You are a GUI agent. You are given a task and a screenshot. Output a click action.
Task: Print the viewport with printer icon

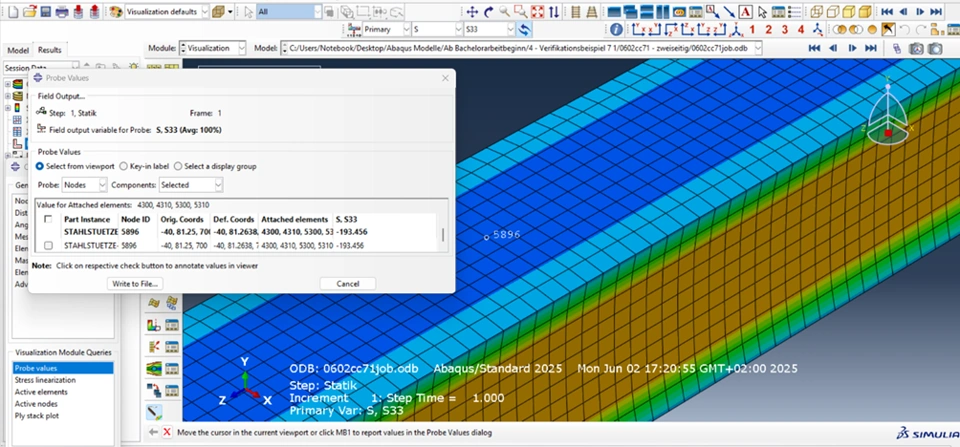click(62, 12)
